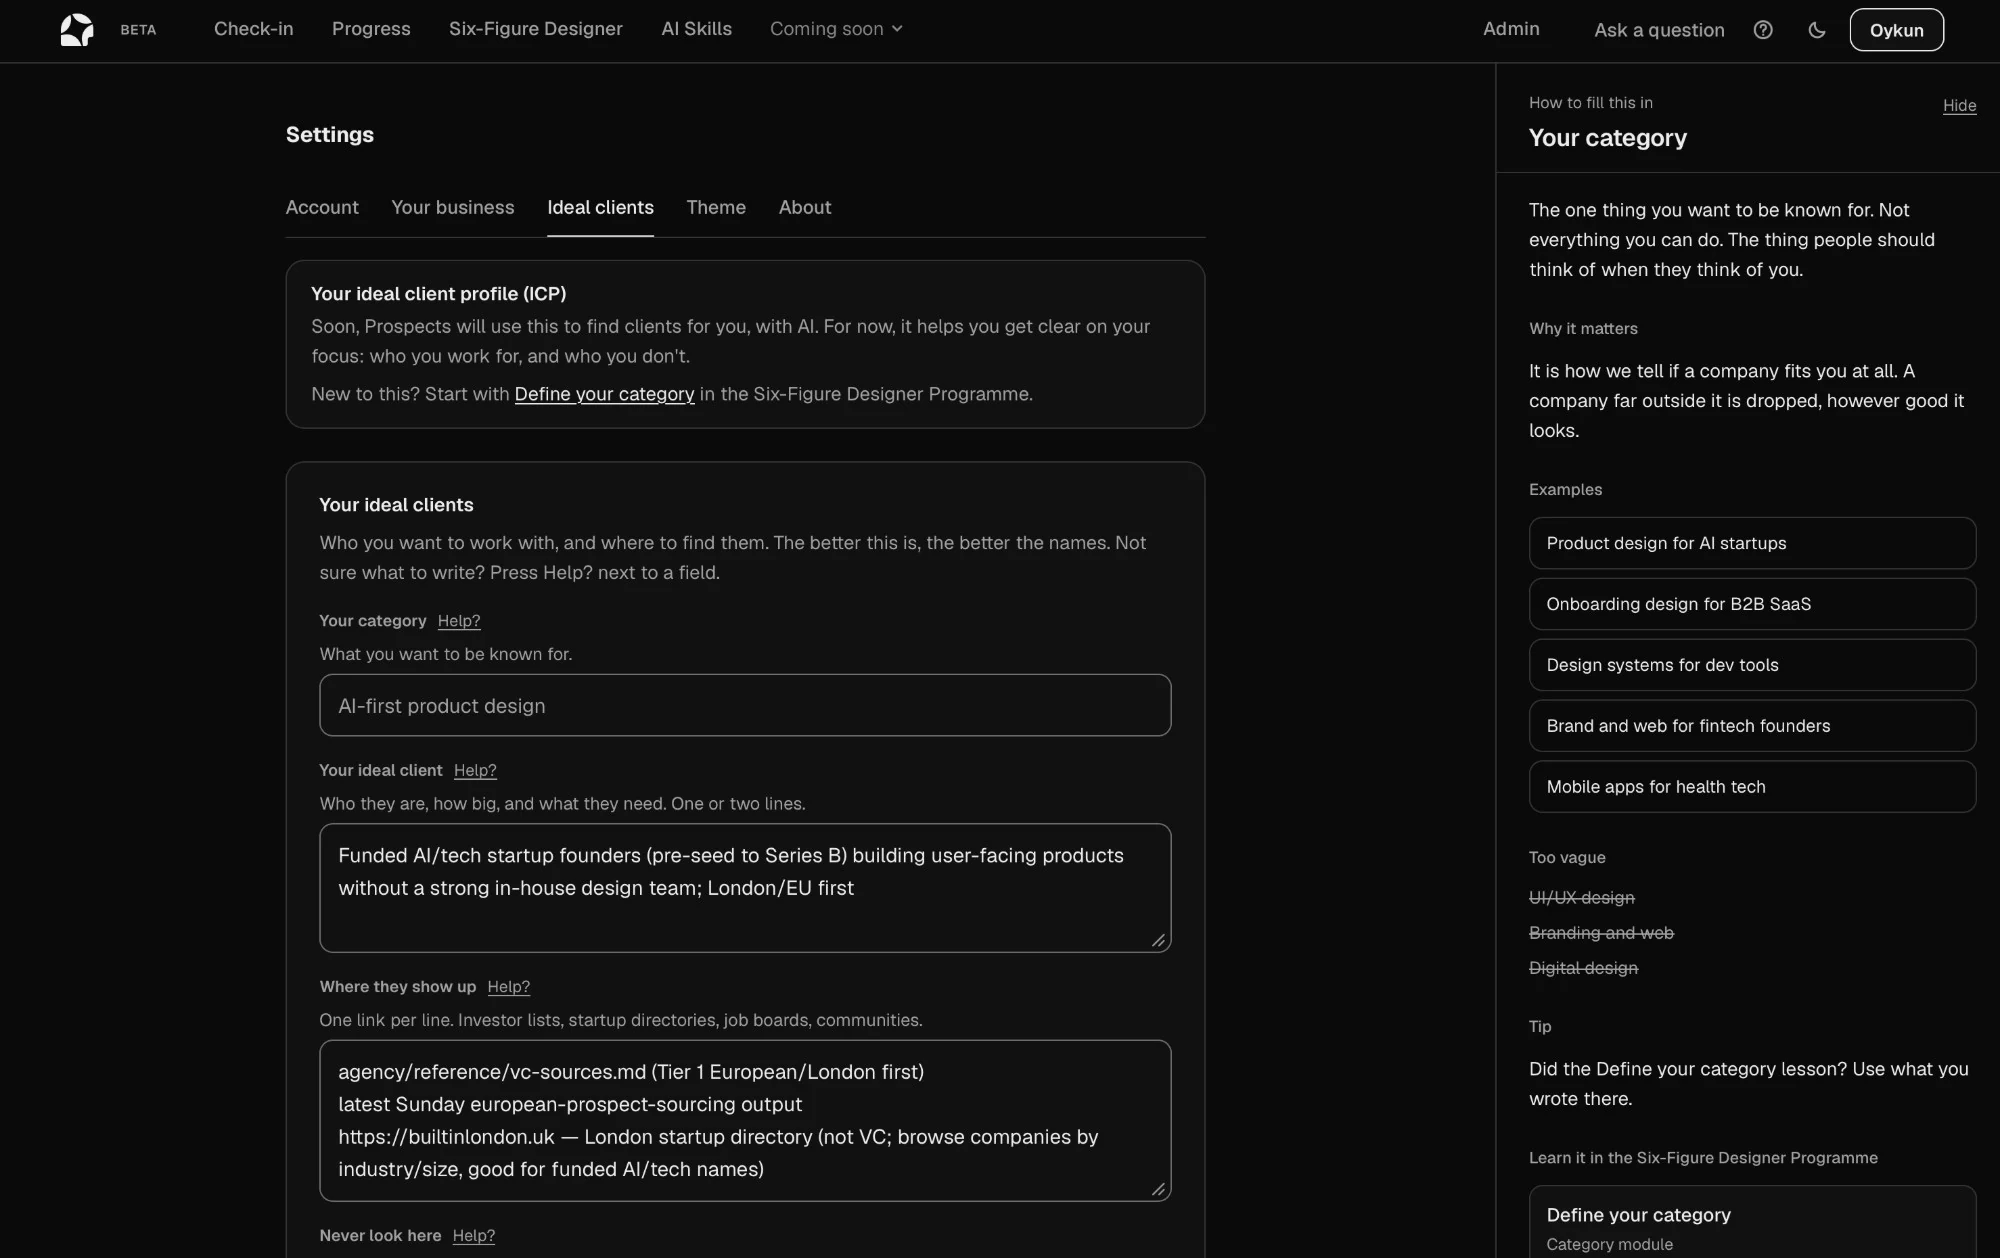The height and width of the screenshot is (1258, 2000).
Task: Switch to the About tab
Action: (x=805, y=207)
